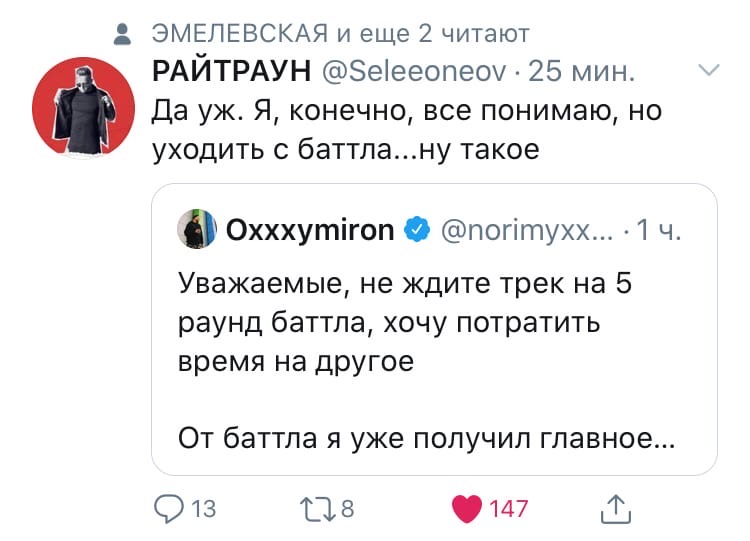This screenshot has height=541, width=750.
Task: Open Oxxxymiron's small avatar in quote
Action: (193, 231)
